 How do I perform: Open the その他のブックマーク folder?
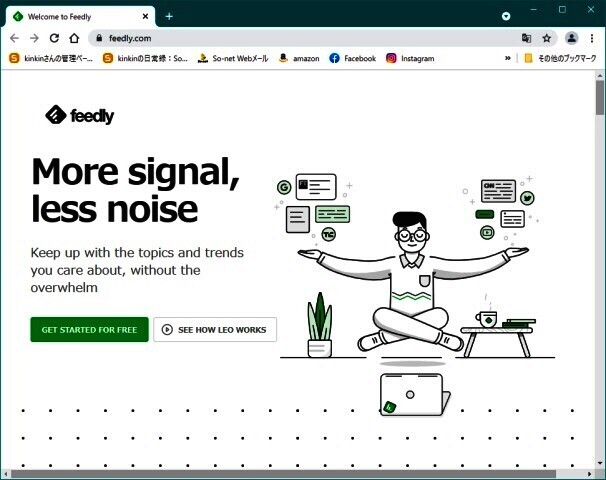(560, 58)
